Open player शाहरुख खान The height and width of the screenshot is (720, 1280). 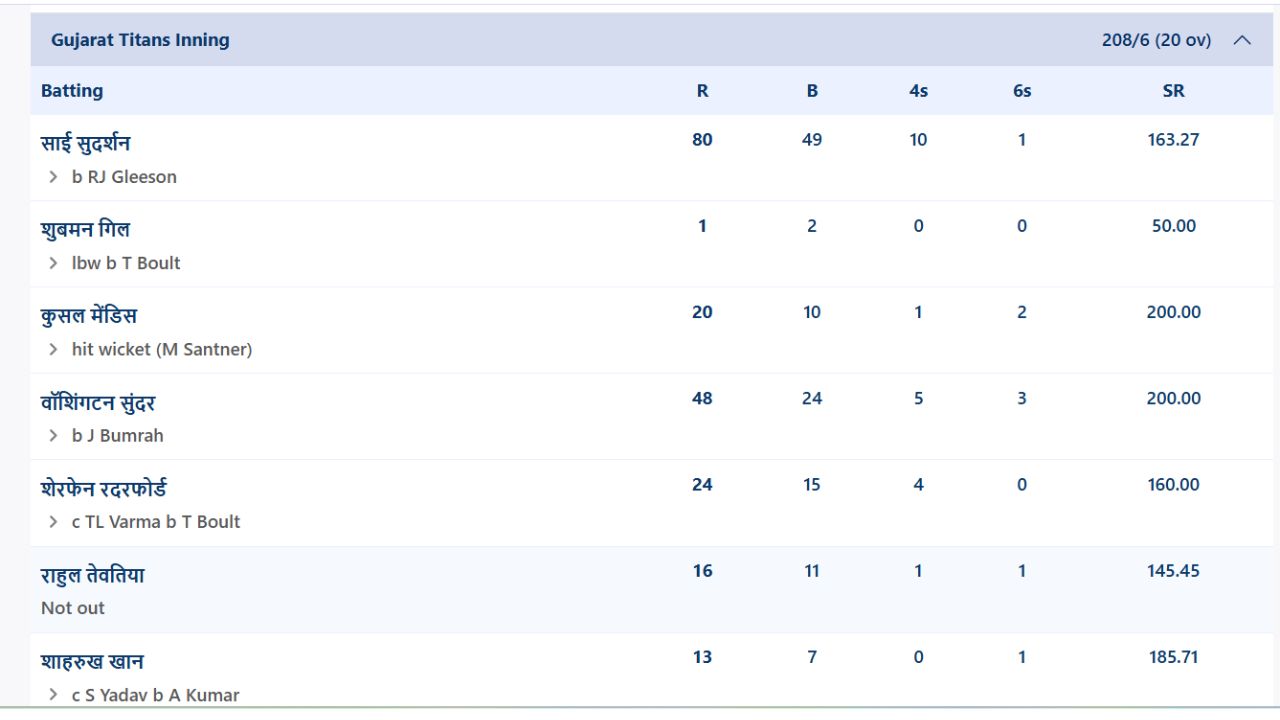tap(92, 661)
